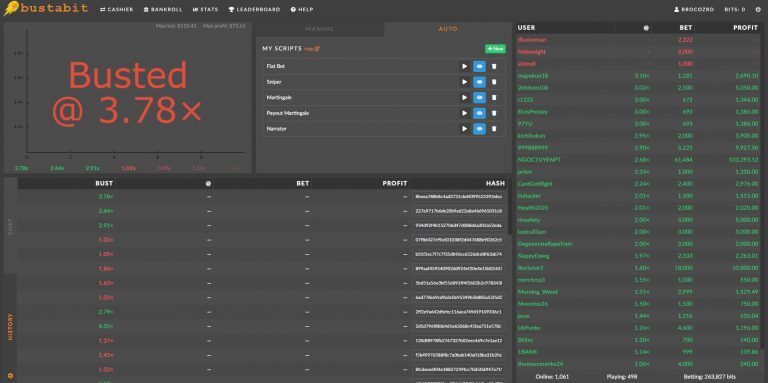Open the History side tab
The height and width of the screenshot is (383, 768).
point(10,327)
